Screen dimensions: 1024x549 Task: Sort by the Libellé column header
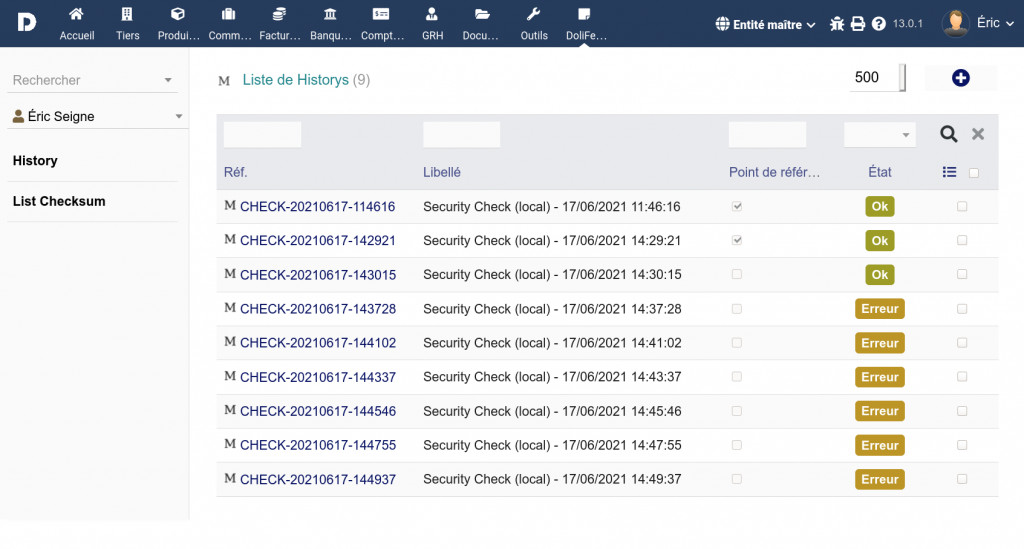[x=442, y=172]
